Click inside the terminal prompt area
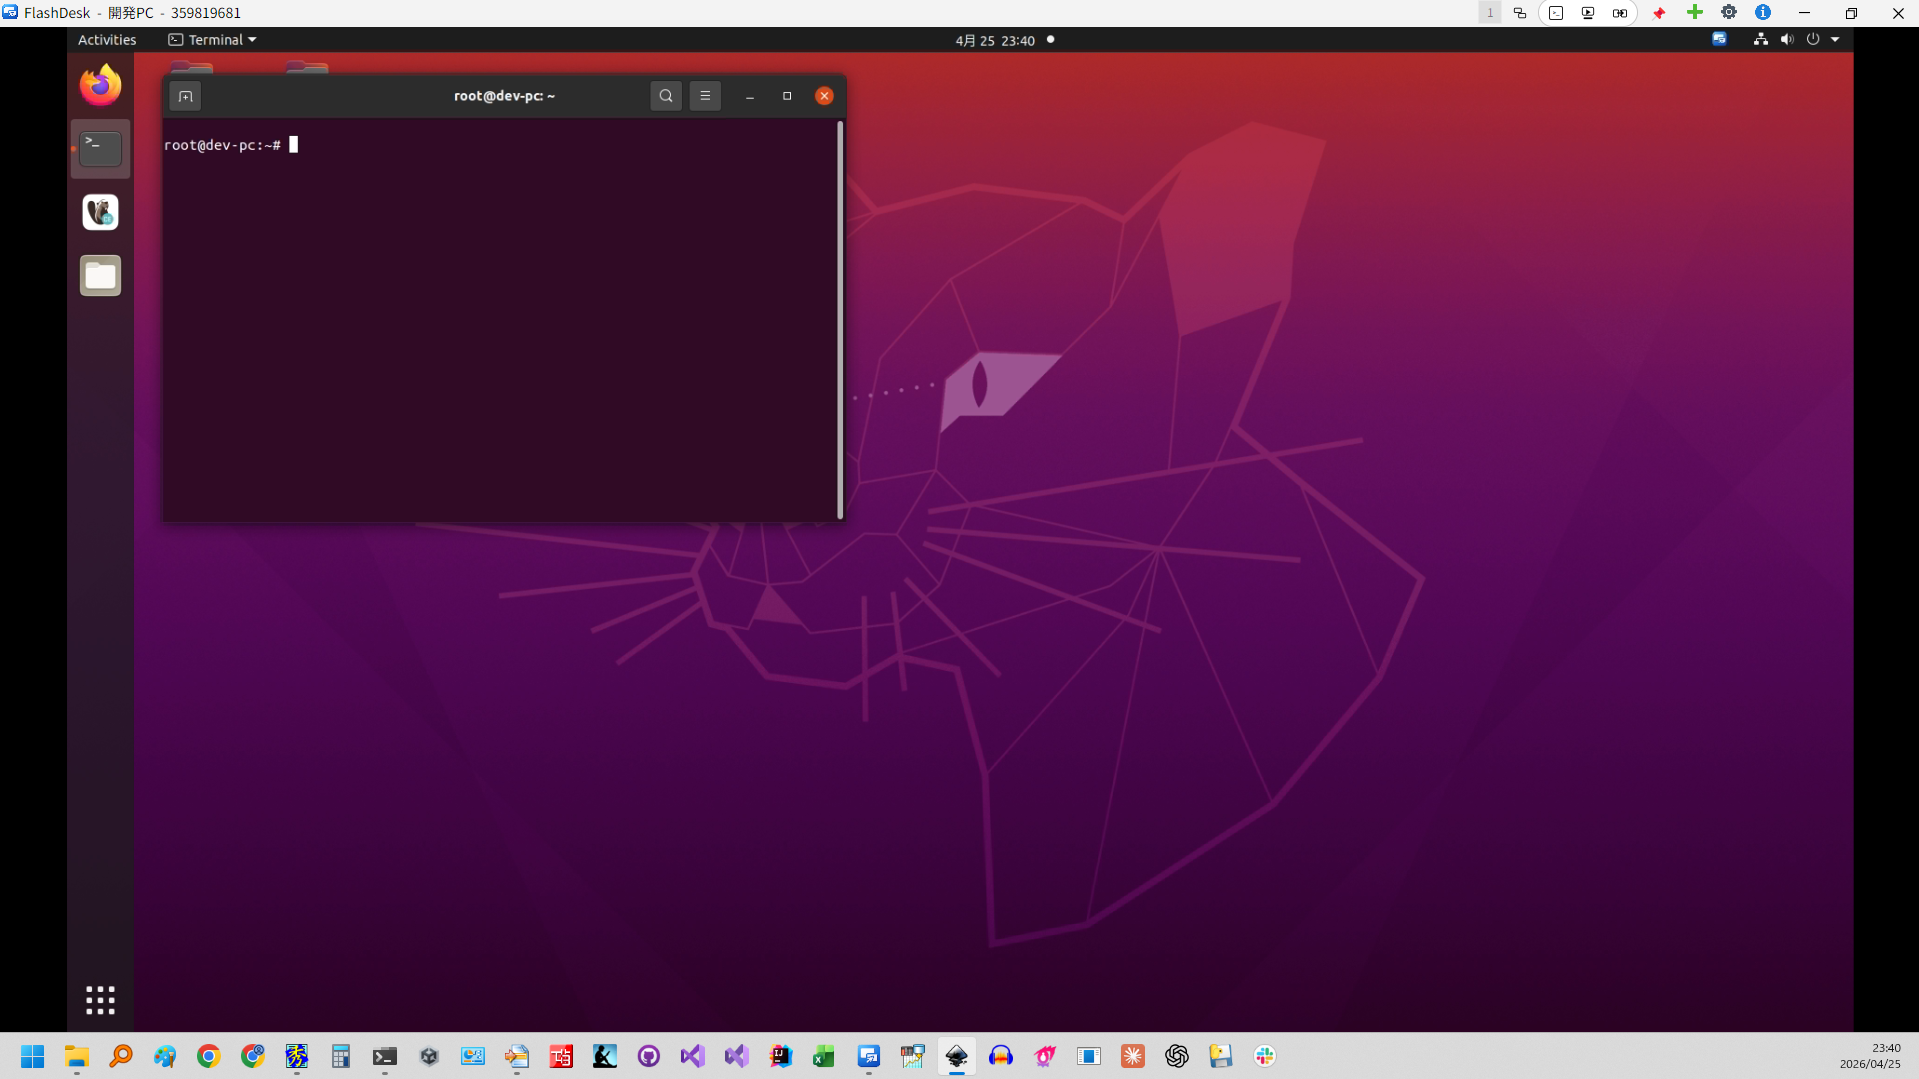 500,320
